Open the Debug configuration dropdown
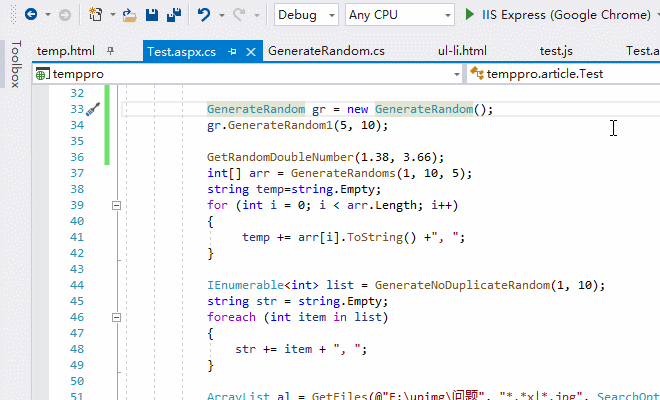 pyautogui.click(x=306, y=15)
